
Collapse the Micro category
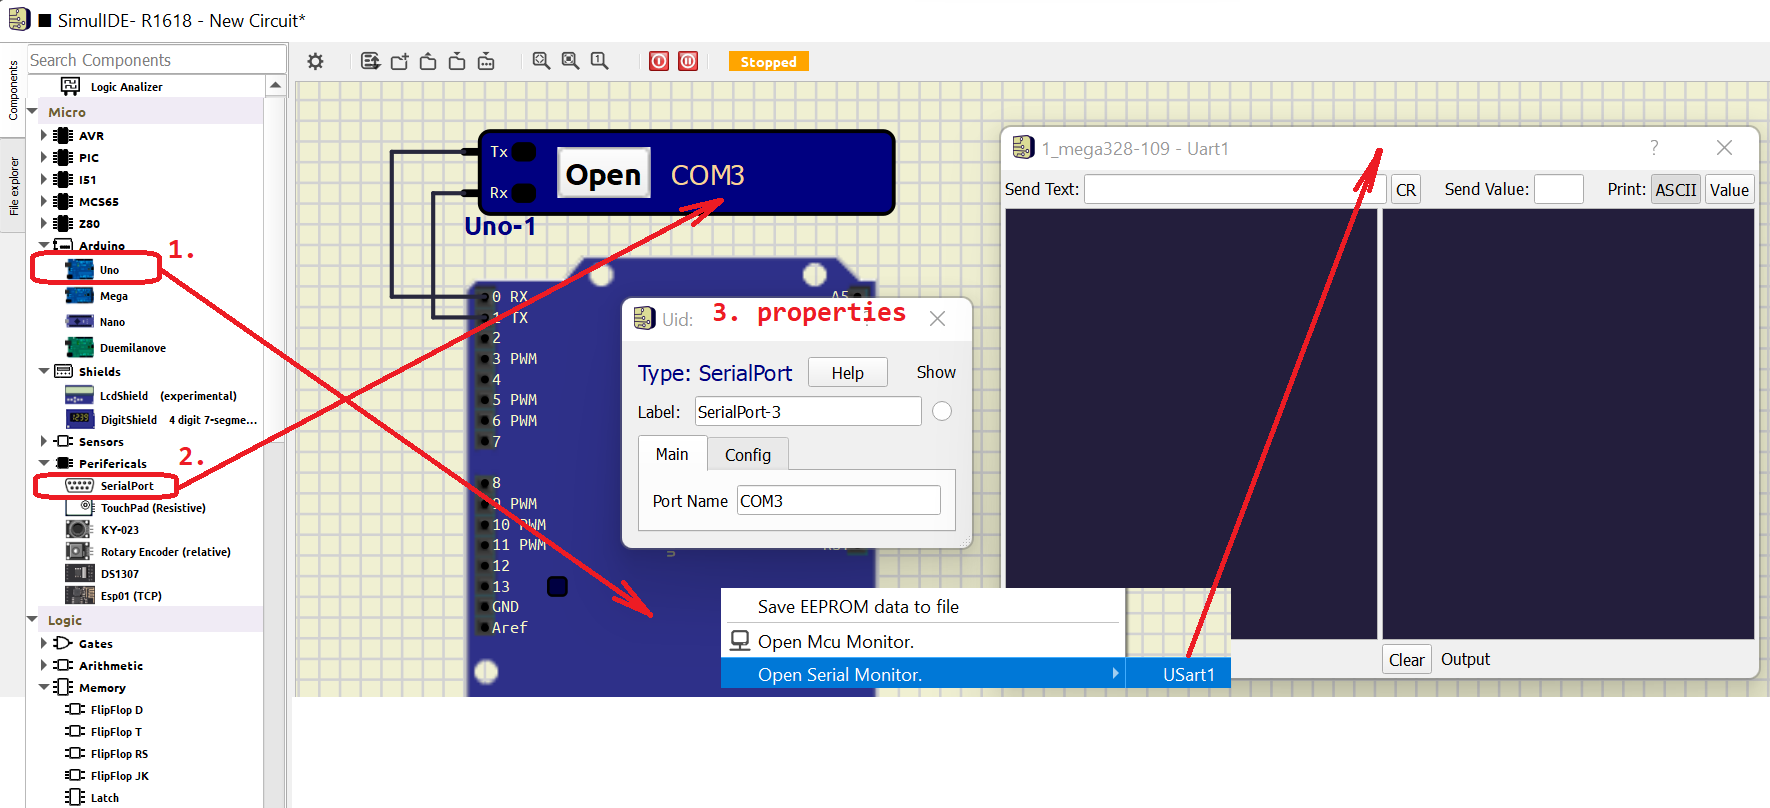pos(33,112)
